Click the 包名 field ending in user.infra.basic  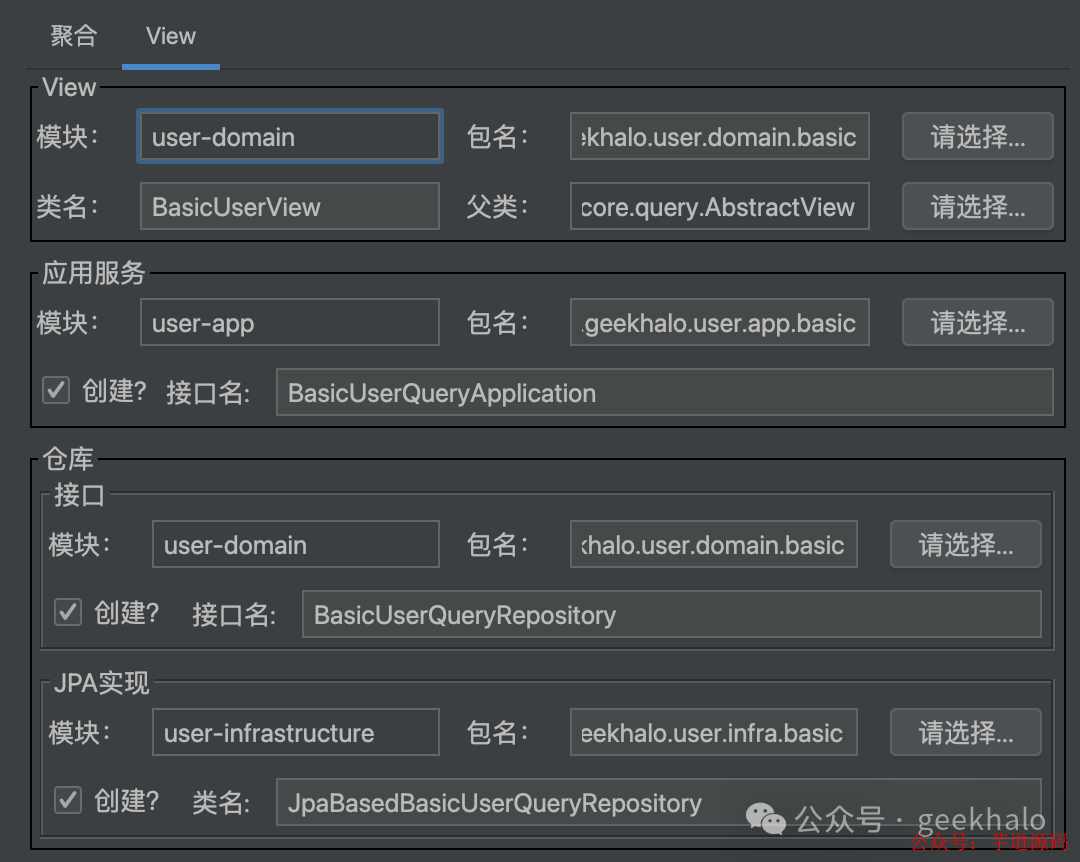714,732
